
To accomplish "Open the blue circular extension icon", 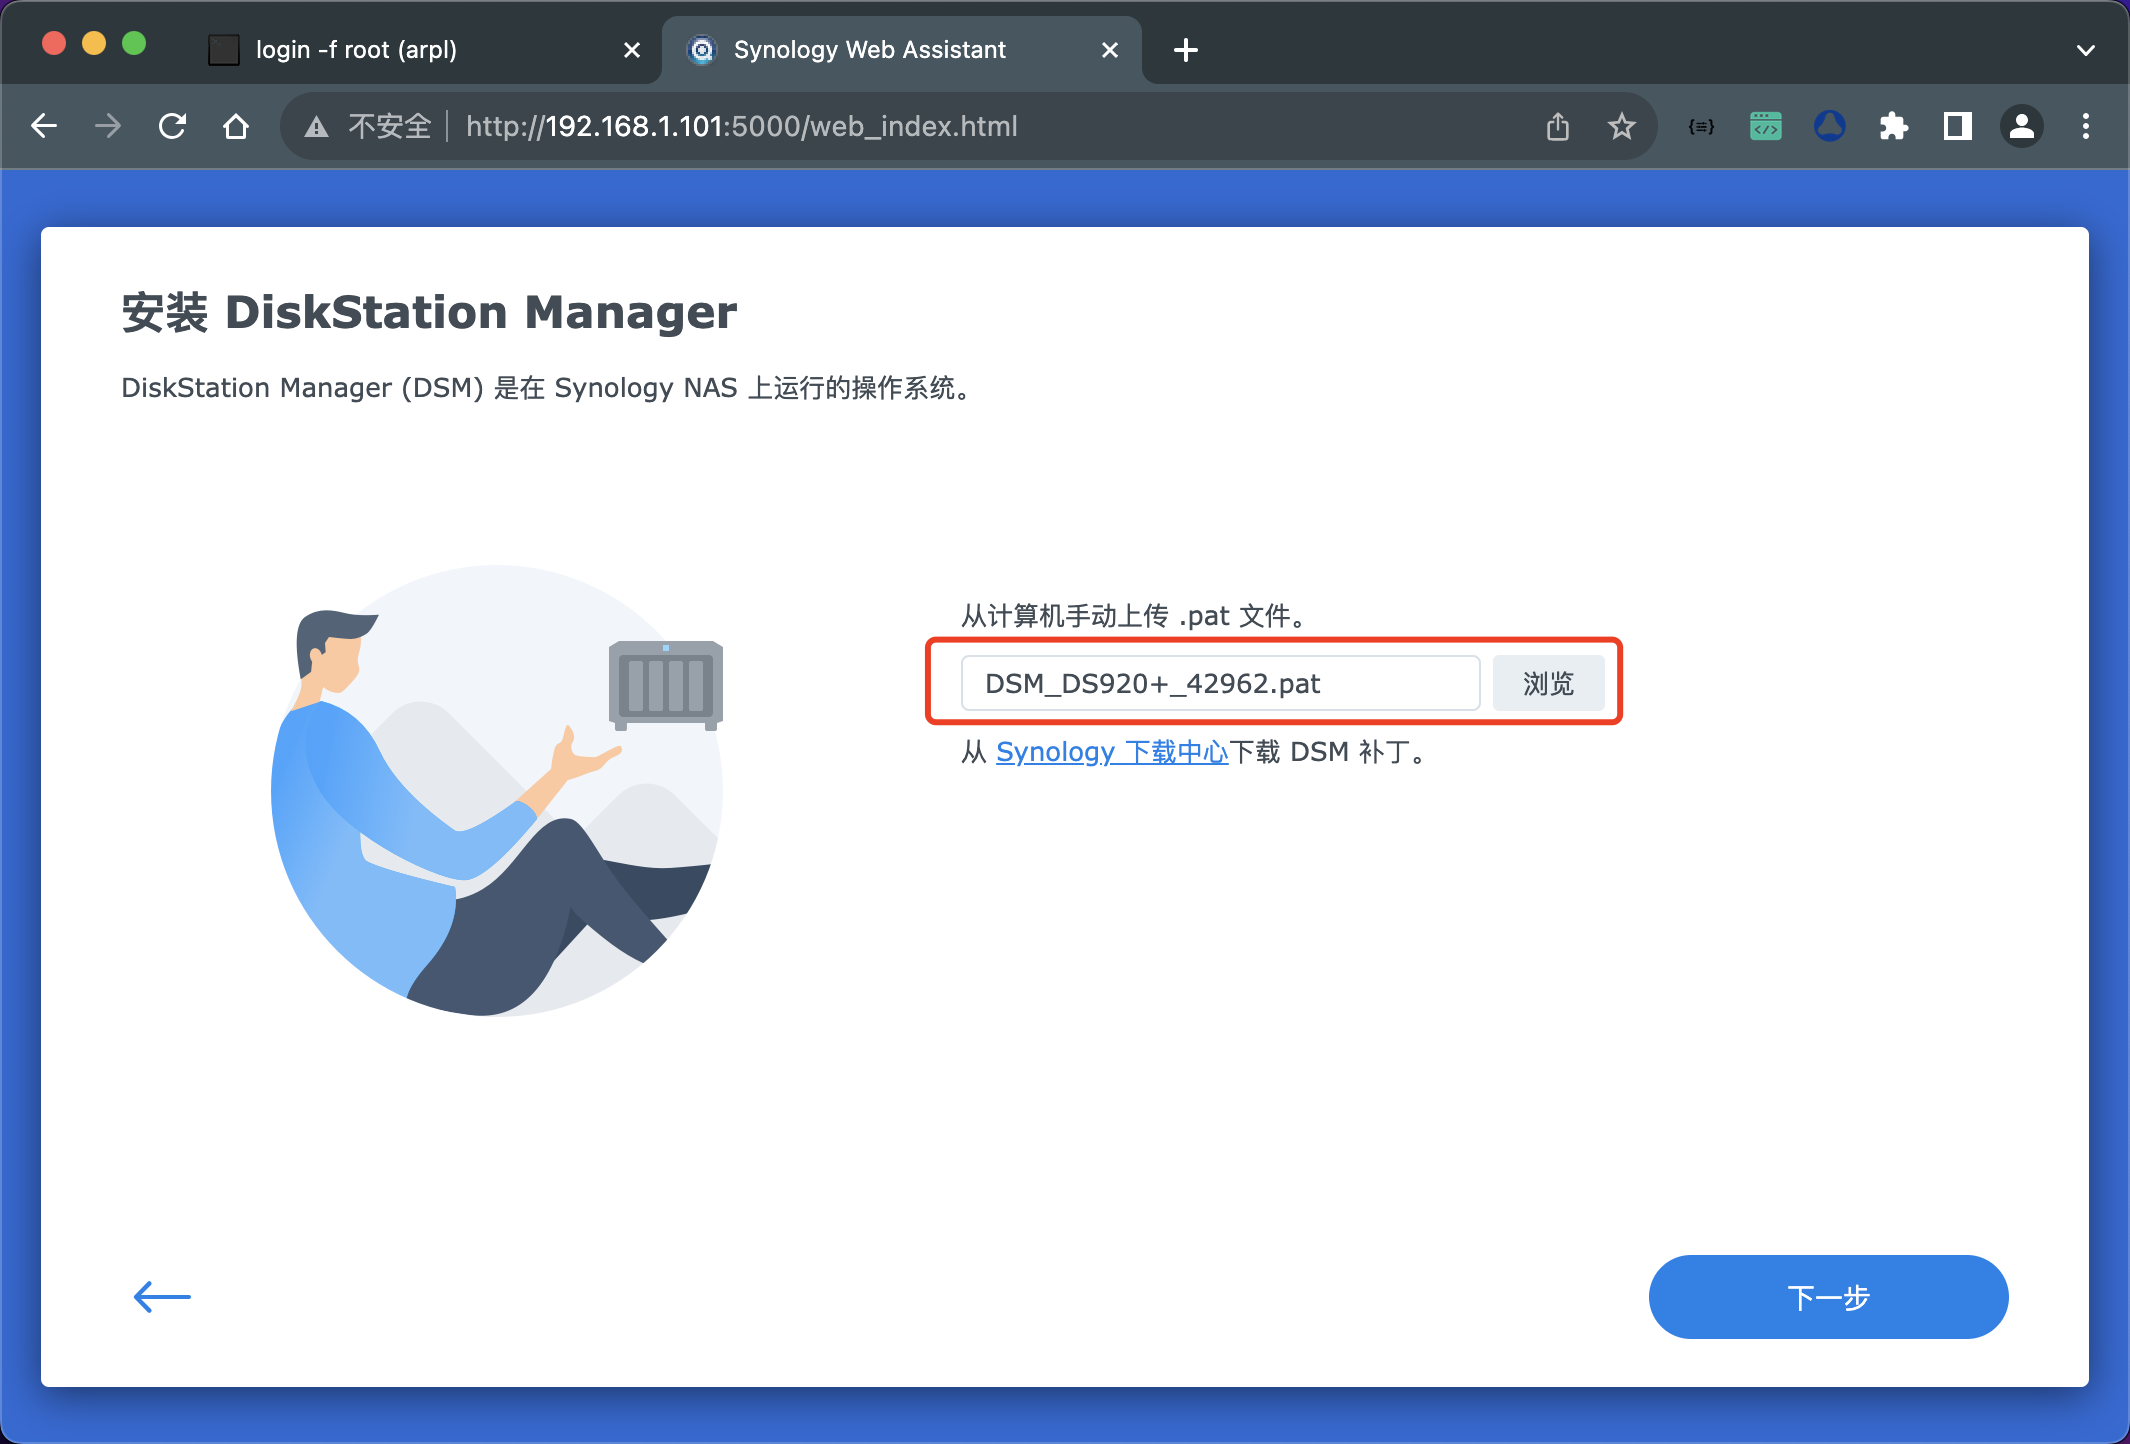I will coord(1830,126).
